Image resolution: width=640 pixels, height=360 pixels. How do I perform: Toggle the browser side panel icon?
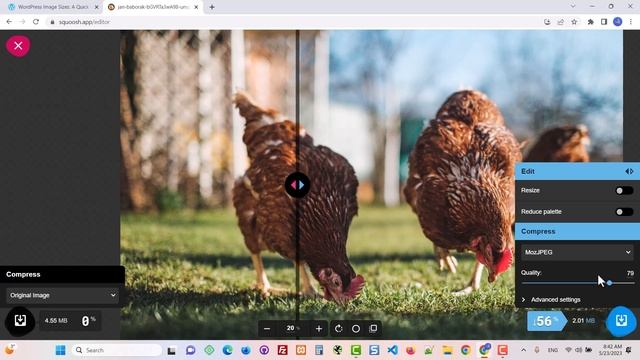(604, 22)
